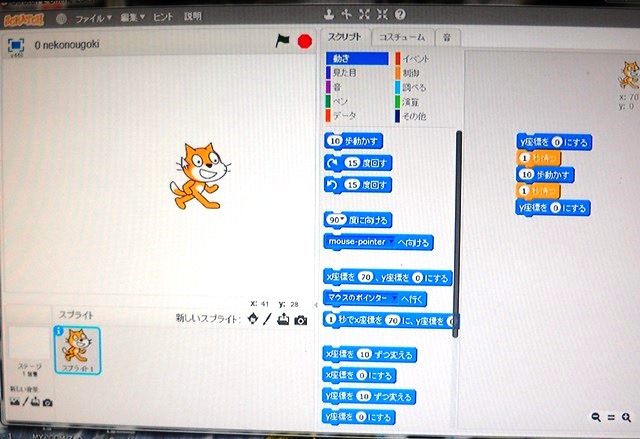
Task: Click the red stop button
Action: coord(304,41)
